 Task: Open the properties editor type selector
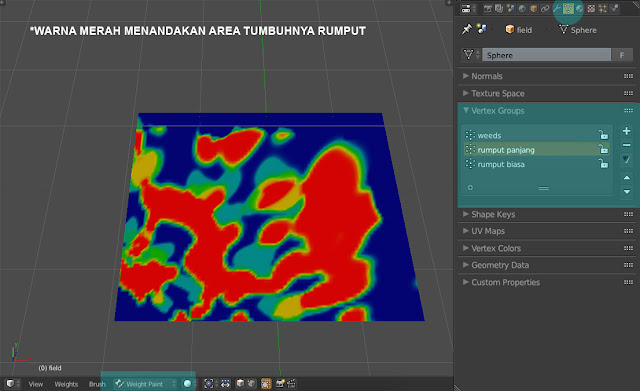pyautogui.click(x=468, y=8)
